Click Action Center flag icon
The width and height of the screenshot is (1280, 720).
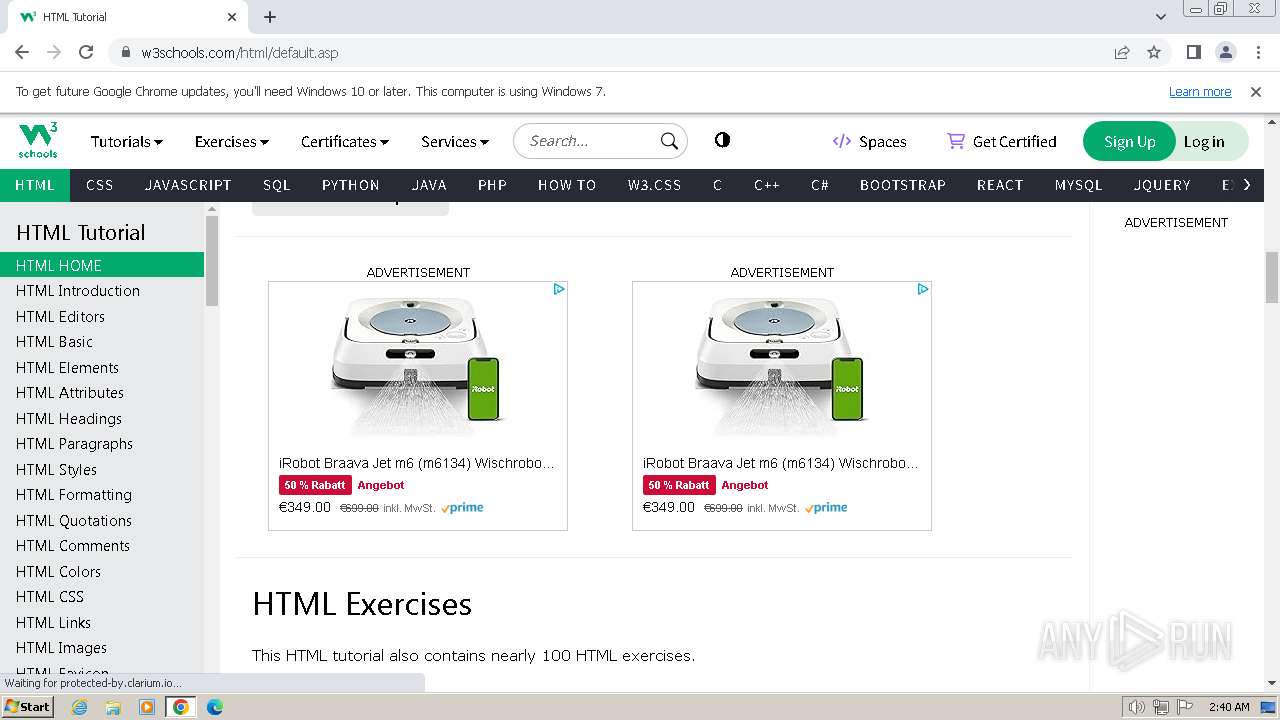(1183, 707)
